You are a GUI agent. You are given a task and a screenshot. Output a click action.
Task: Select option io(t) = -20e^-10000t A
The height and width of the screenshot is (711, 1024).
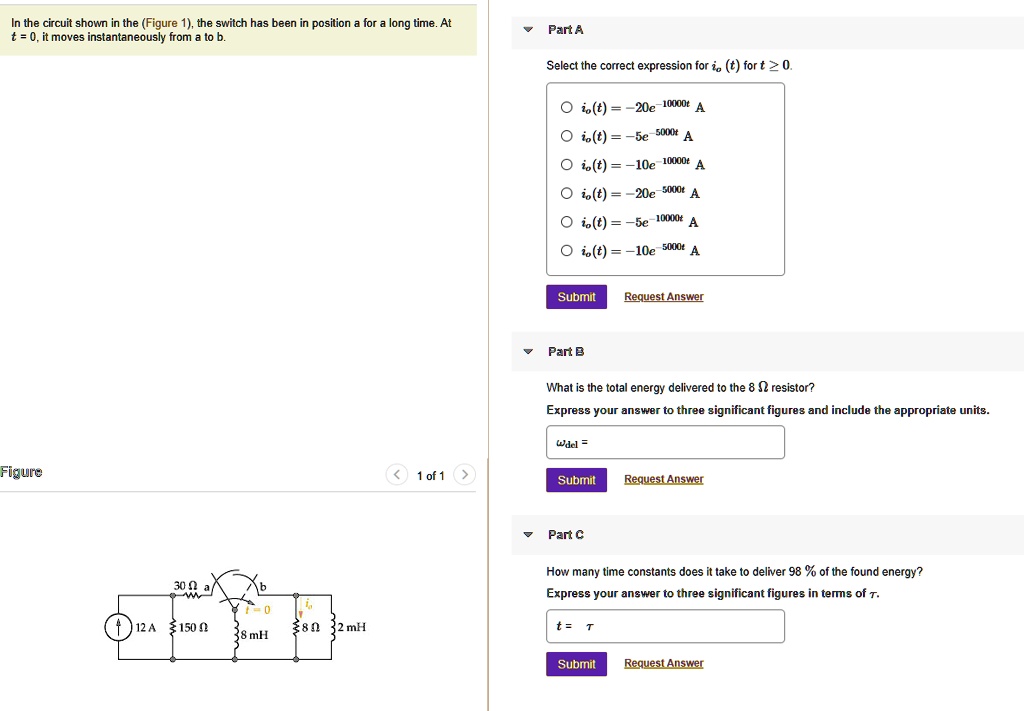[x=567, y=107]
